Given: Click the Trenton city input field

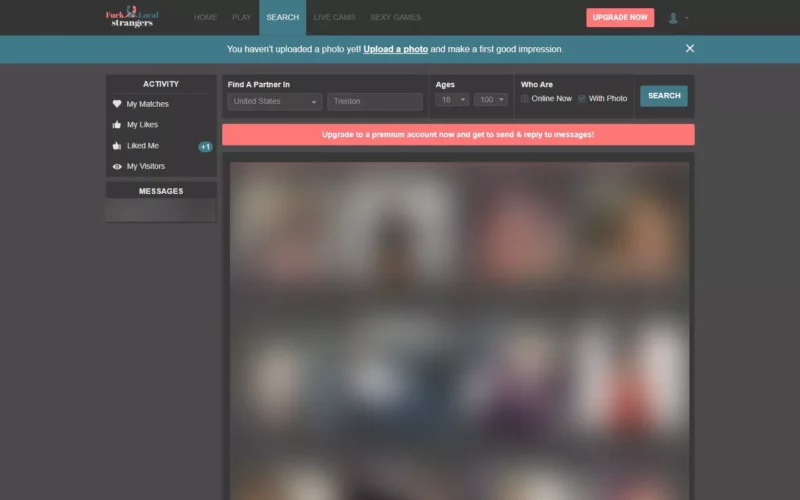Looking at the screenshot, I should (375, 102).
